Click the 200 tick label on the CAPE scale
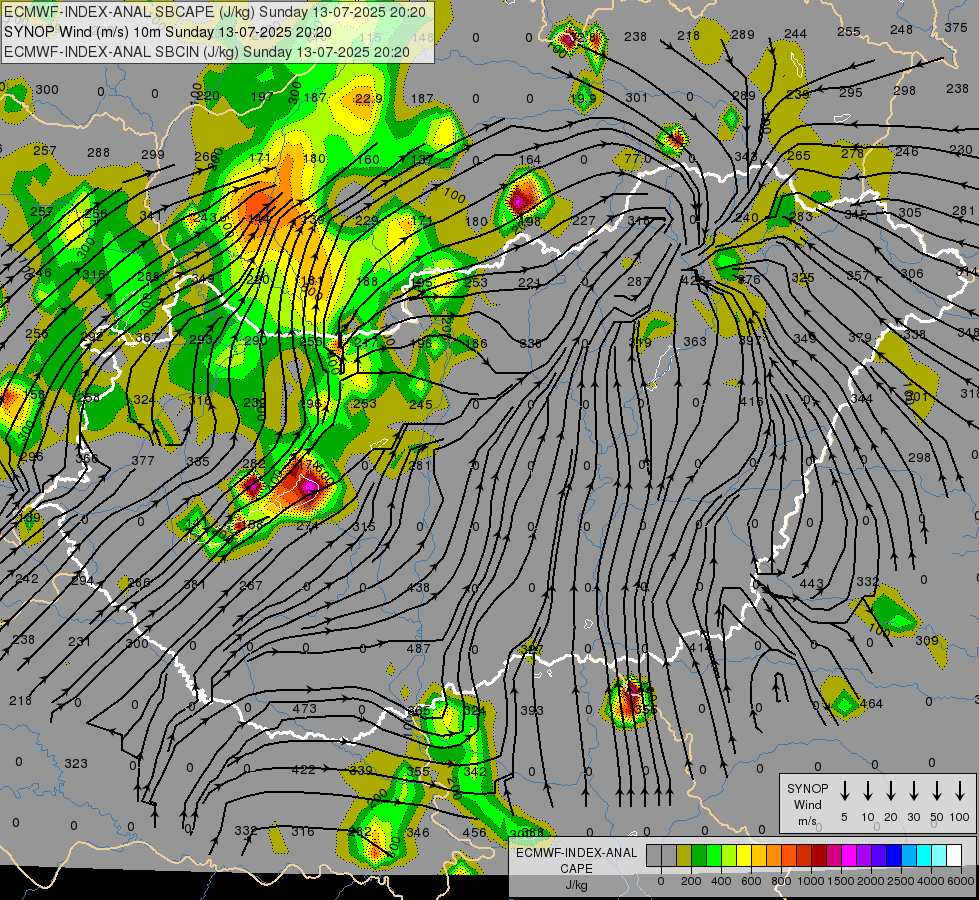 [x=691, y=881]
